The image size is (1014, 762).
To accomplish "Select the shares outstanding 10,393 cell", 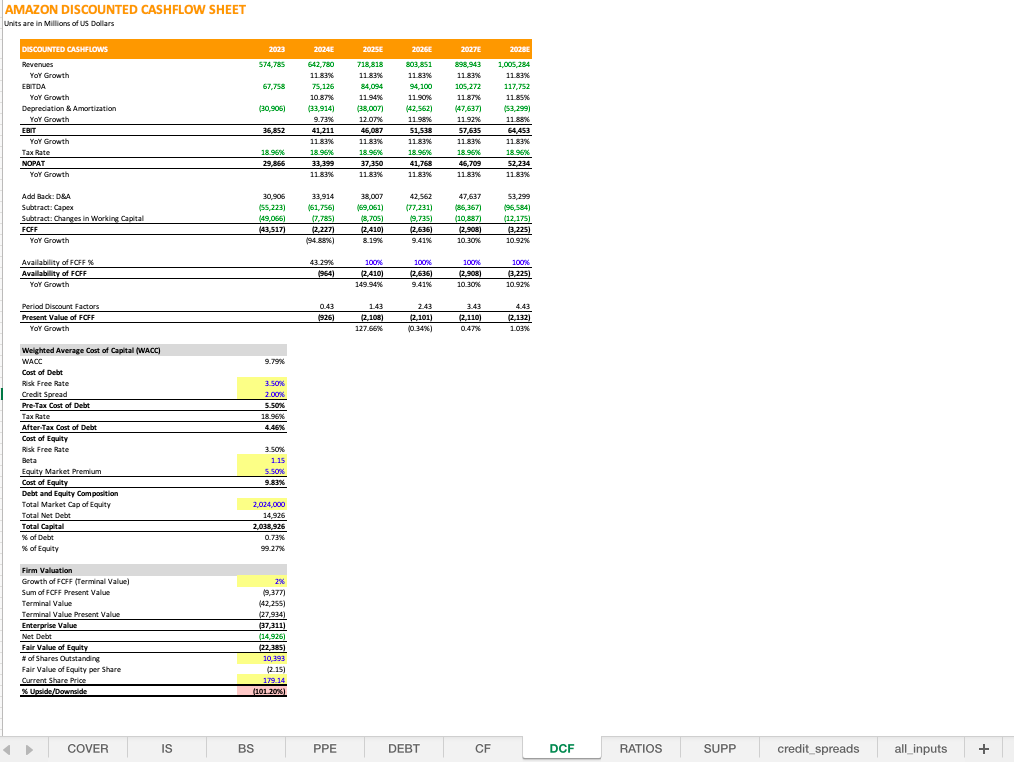I will click(262, 659).
